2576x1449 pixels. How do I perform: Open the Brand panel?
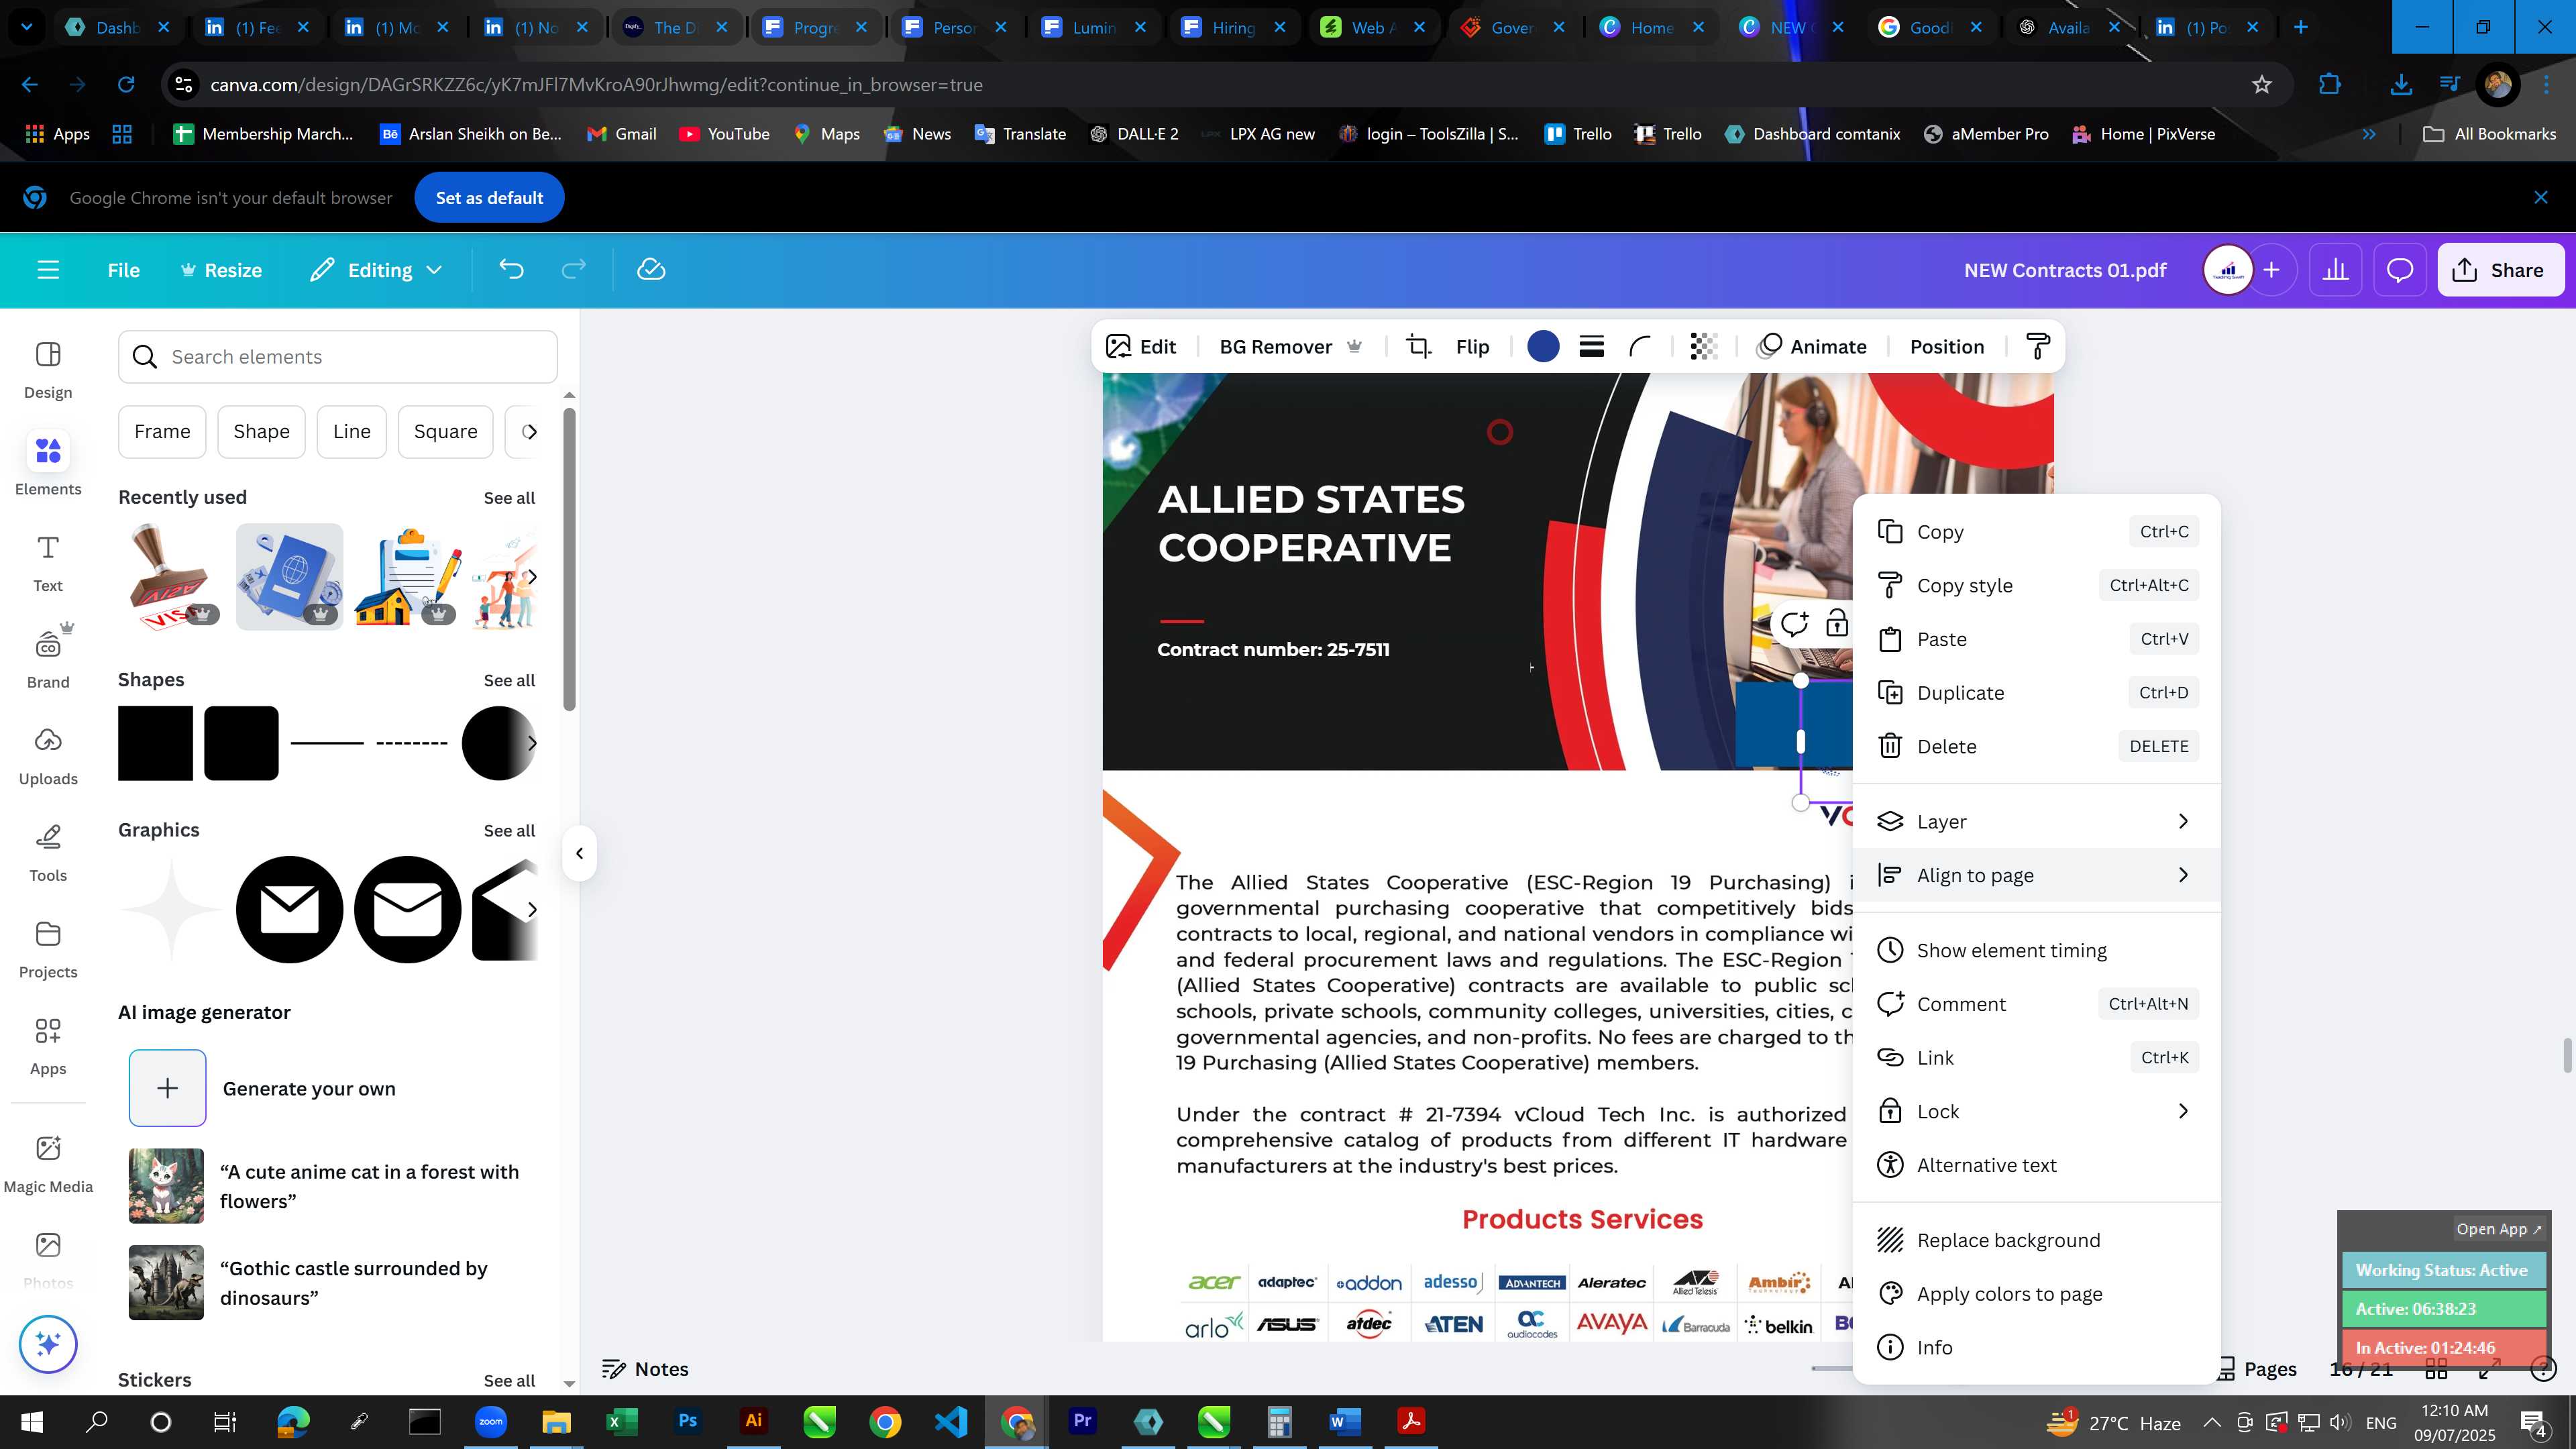(48, 658)
